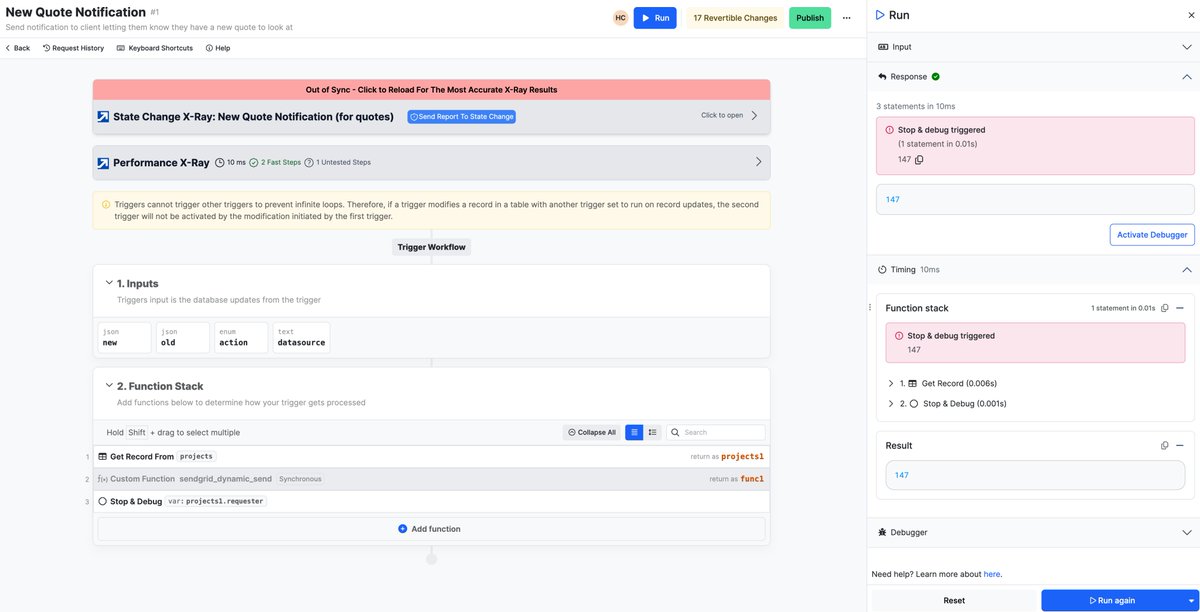Copy the Function stack timing output
Screen dimensions: 1200x612
point(1165,308)
